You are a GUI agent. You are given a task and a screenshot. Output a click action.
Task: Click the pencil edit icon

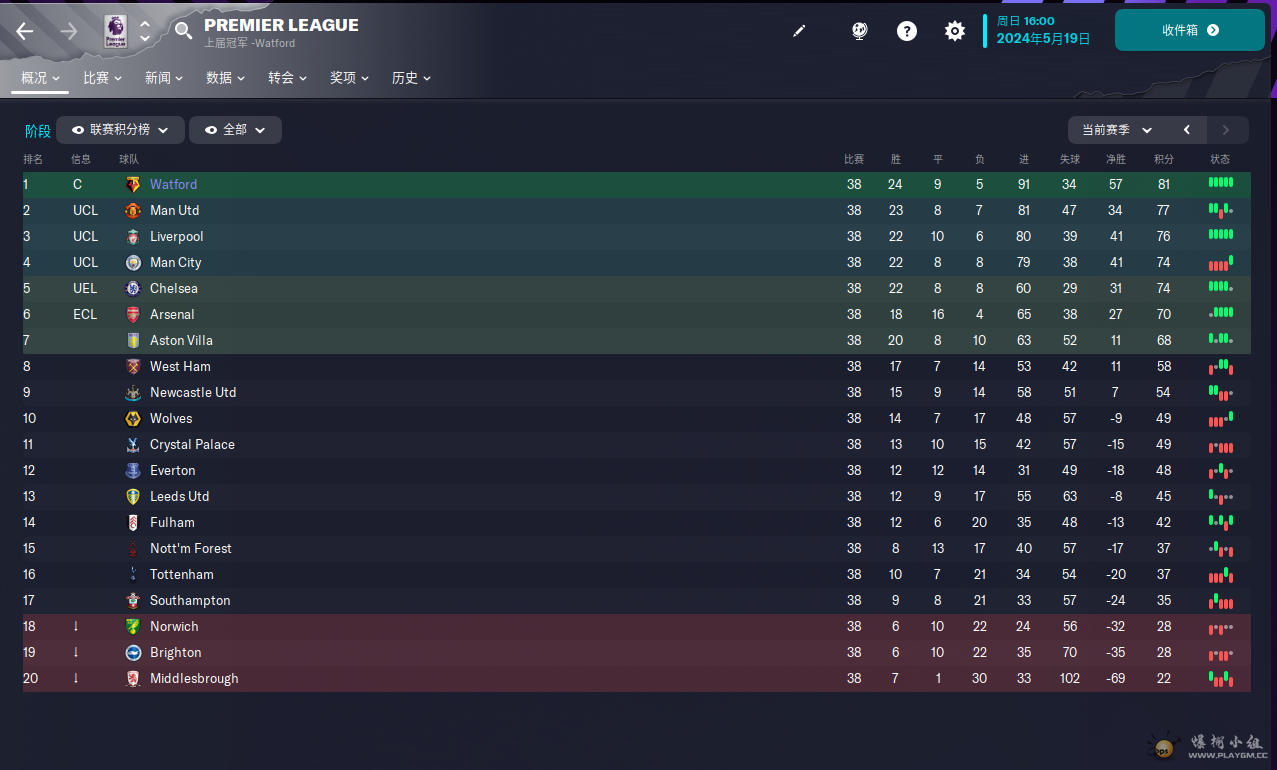[x=798, y=31]
